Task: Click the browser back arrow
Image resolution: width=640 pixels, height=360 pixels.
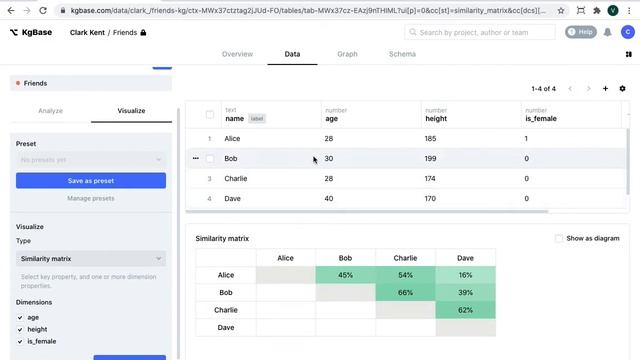Action: (11, 11)
